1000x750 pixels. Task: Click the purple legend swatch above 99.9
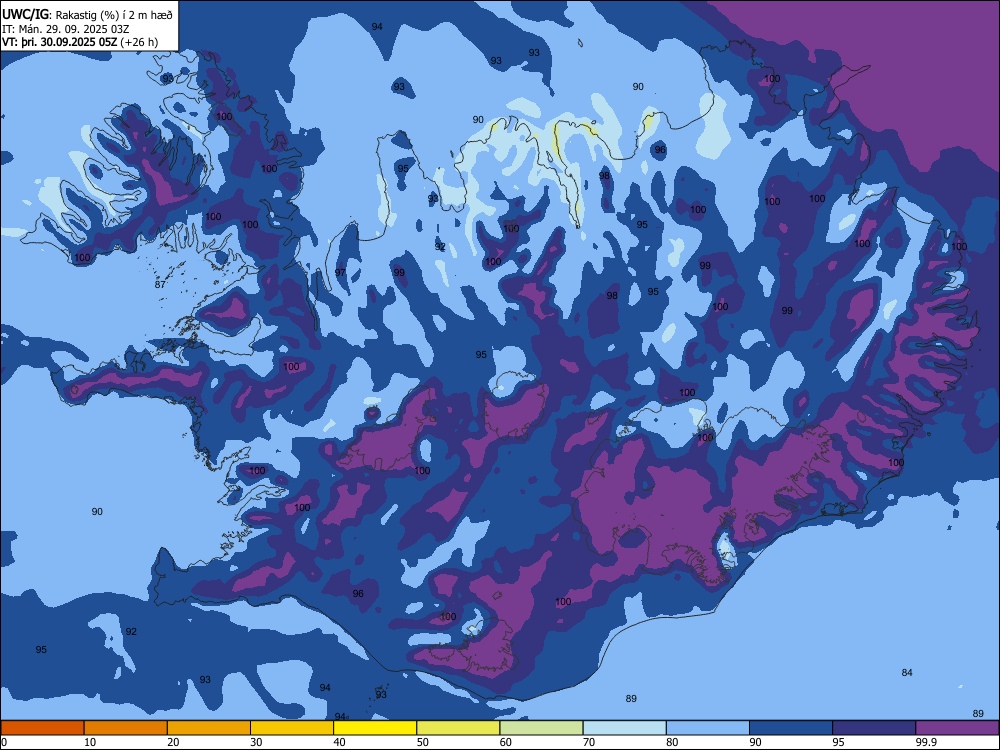pyautogui.click(x=957, y=728)
